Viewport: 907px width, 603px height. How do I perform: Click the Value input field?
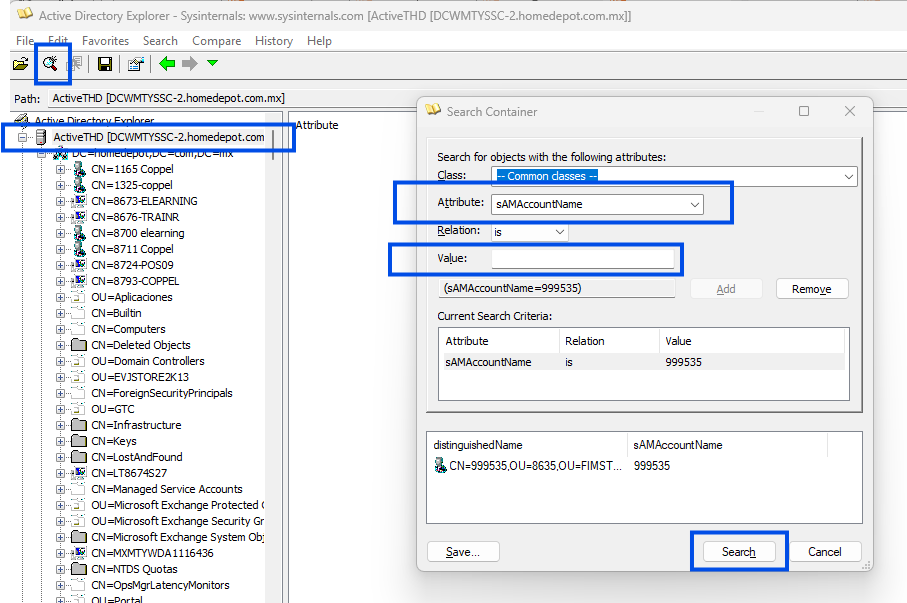coord(582,259)
